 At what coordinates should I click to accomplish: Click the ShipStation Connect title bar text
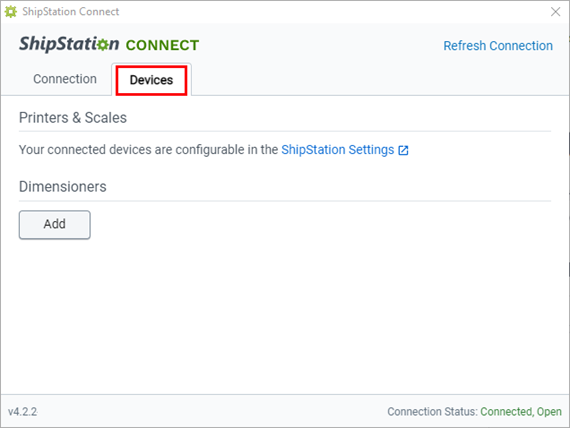[x=71, y=12]
